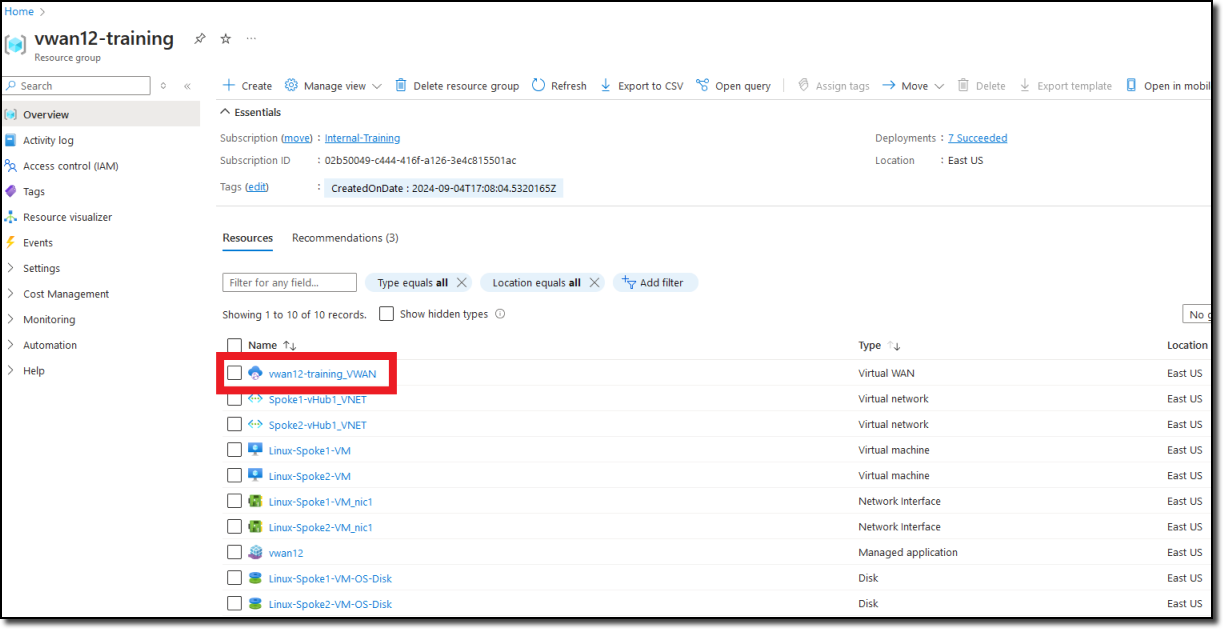
Task: Click the virtual network icon for Spoke1-vHub1_VNET
Action: point(255,399)
